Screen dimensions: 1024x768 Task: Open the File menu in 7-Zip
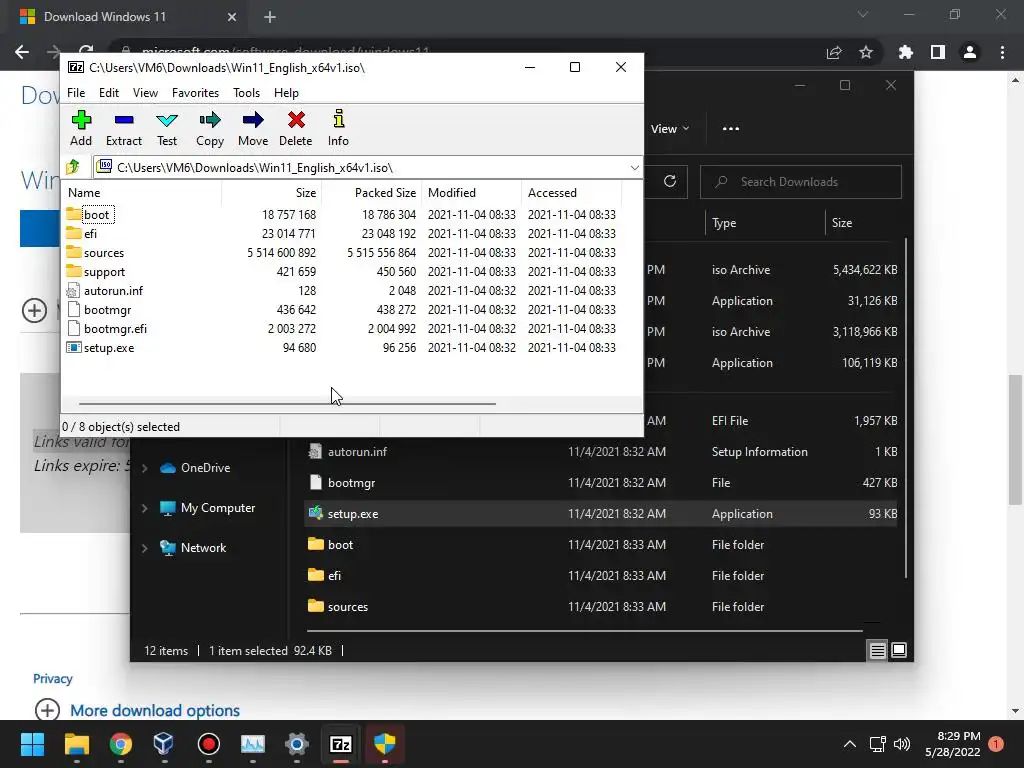point(76,93)
